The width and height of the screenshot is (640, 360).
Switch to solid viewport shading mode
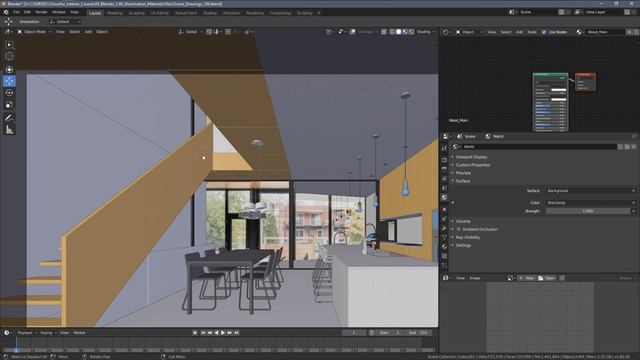399,31
